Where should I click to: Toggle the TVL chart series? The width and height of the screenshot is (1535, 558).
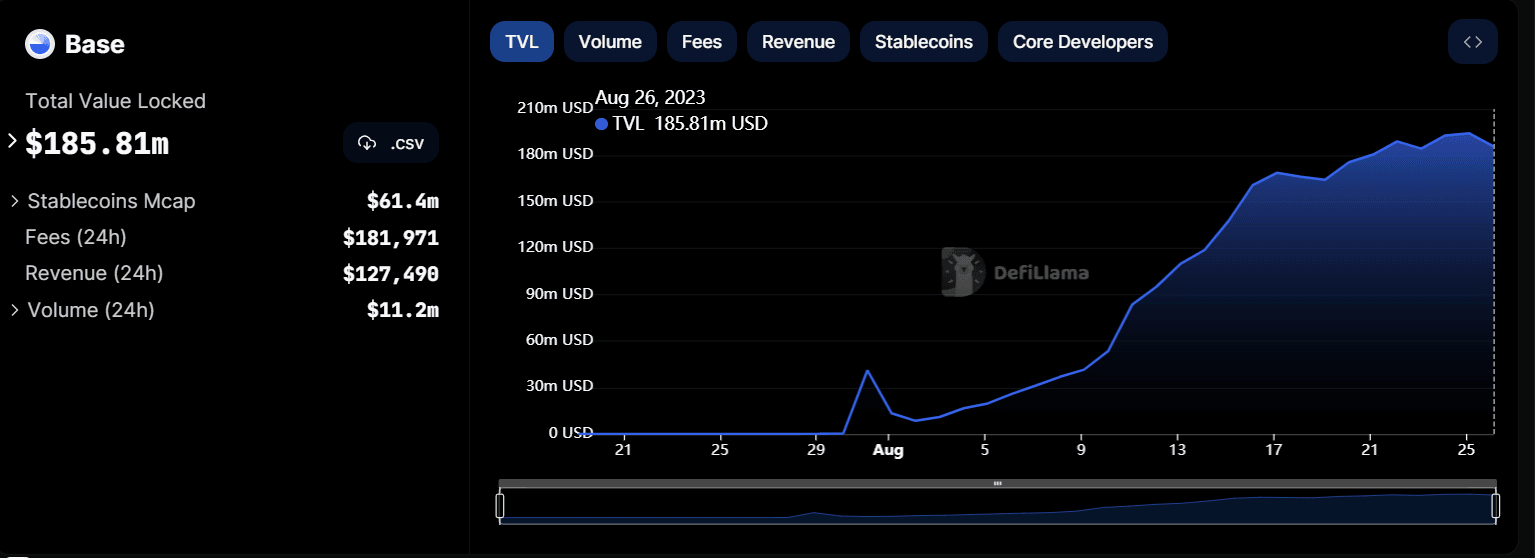(x=521, y=42)
